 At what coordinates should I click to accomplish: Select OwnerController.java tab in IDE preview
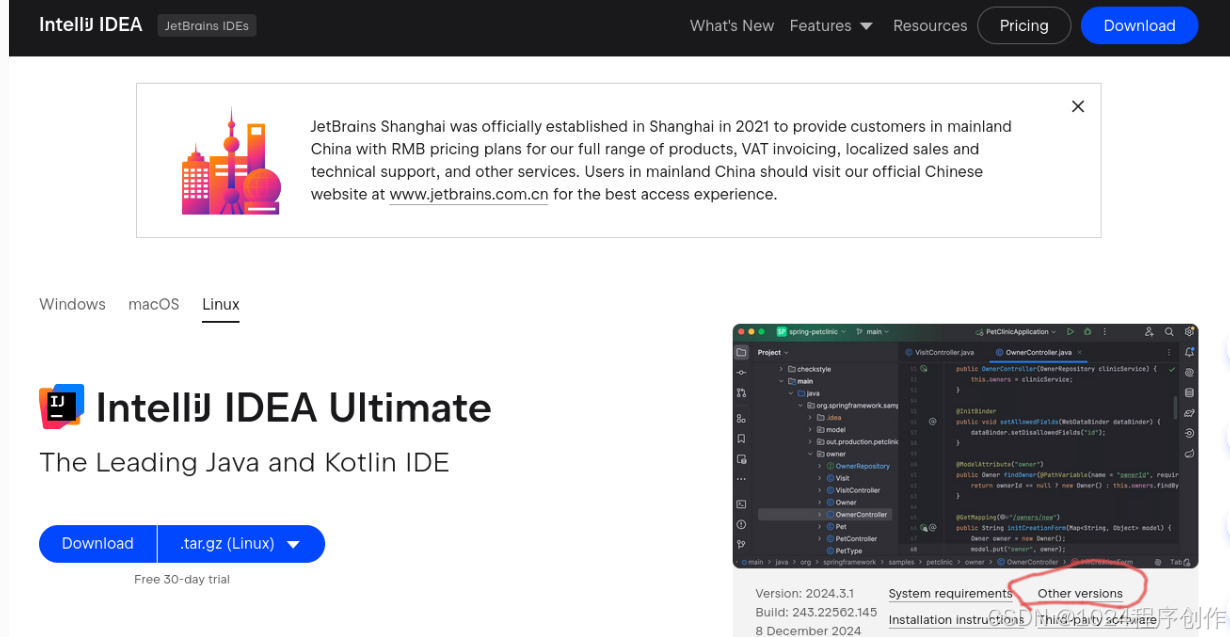pos(1039,352)
